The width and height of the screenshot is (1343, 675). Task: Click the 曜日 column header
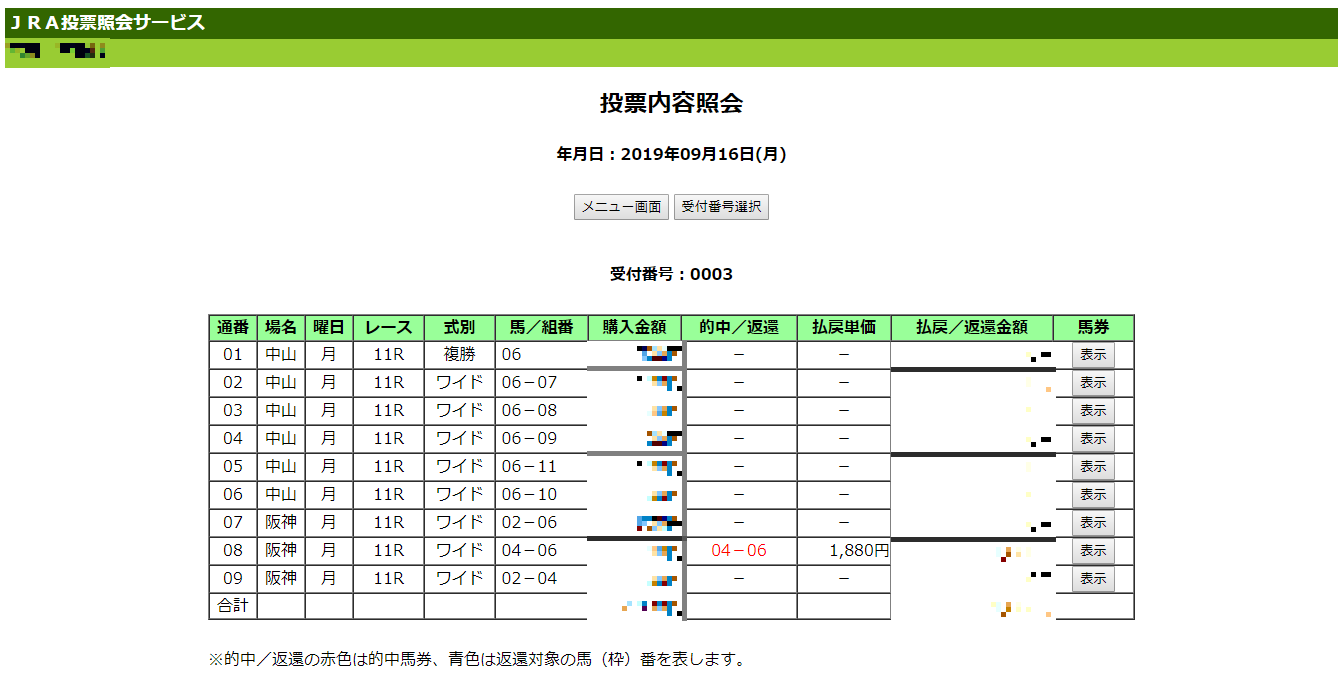tap(329, 327)
